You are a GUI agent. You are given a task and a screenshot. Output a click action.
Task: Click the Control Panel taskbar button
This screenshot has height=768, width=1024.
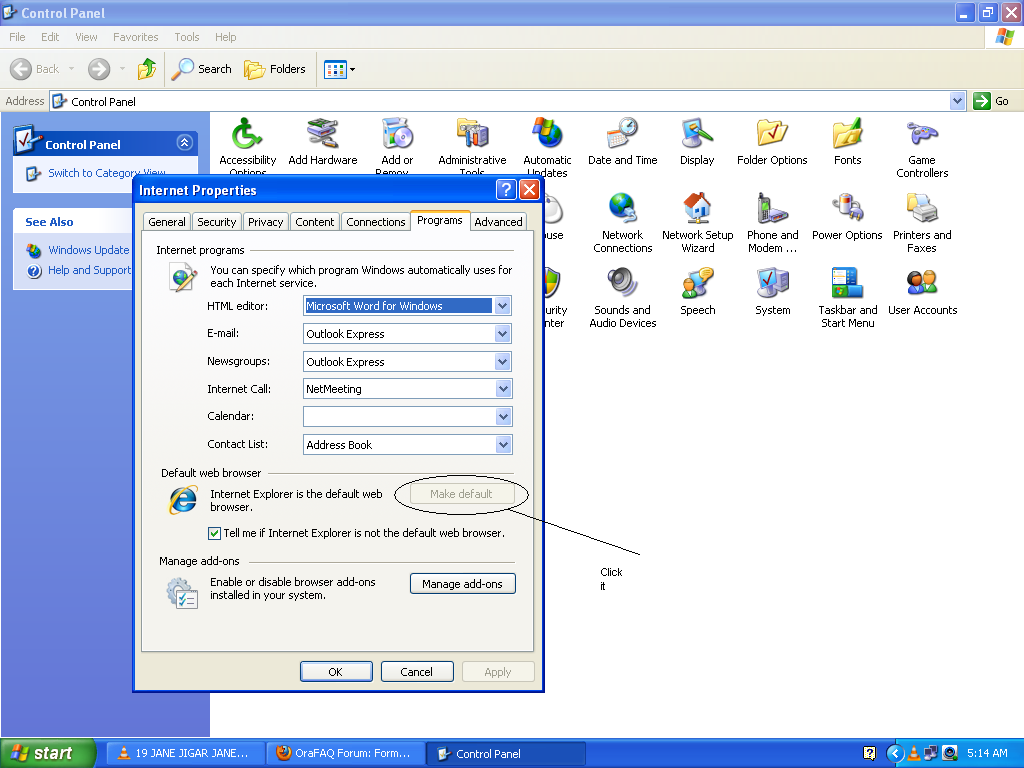pos(505,753)
